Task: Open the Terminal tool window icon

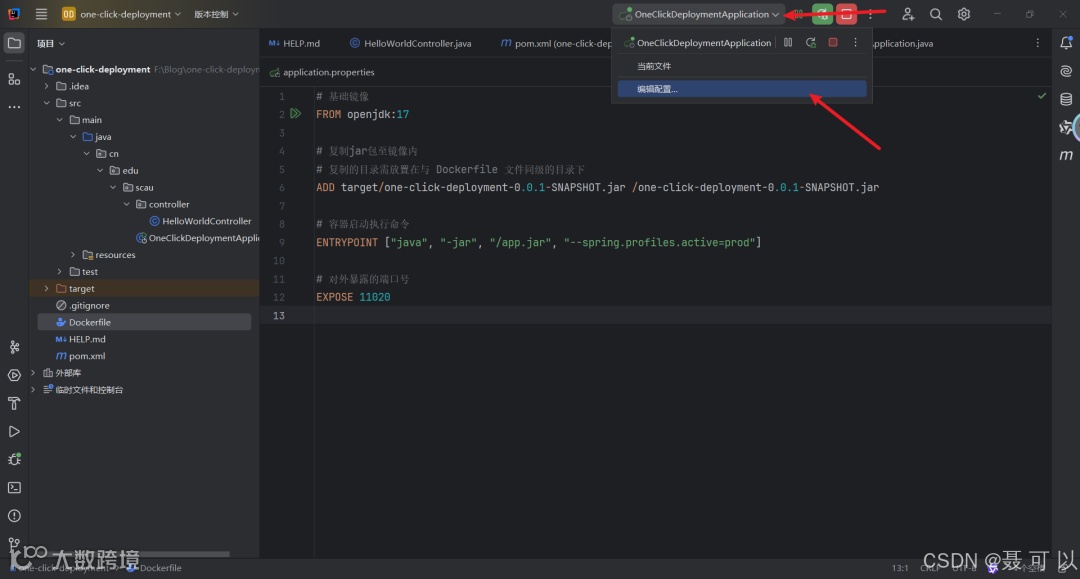Action: [x=14, y=487]
